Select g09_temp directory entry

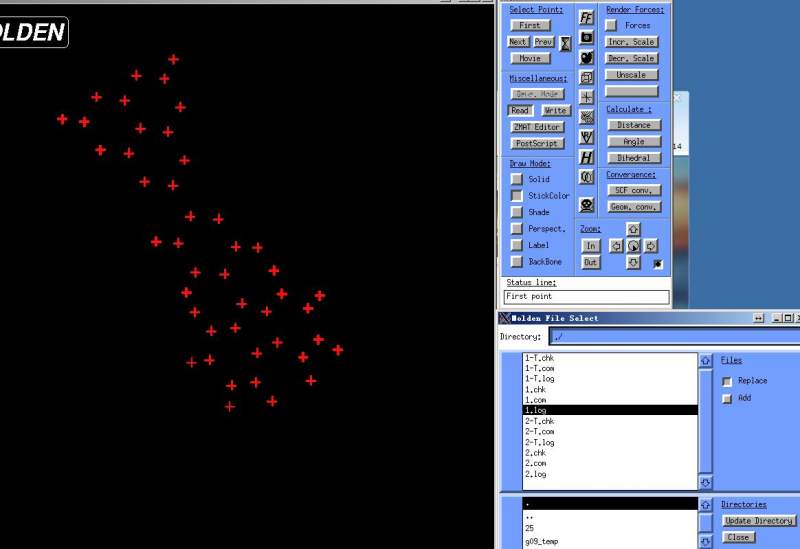coord(610,541)
